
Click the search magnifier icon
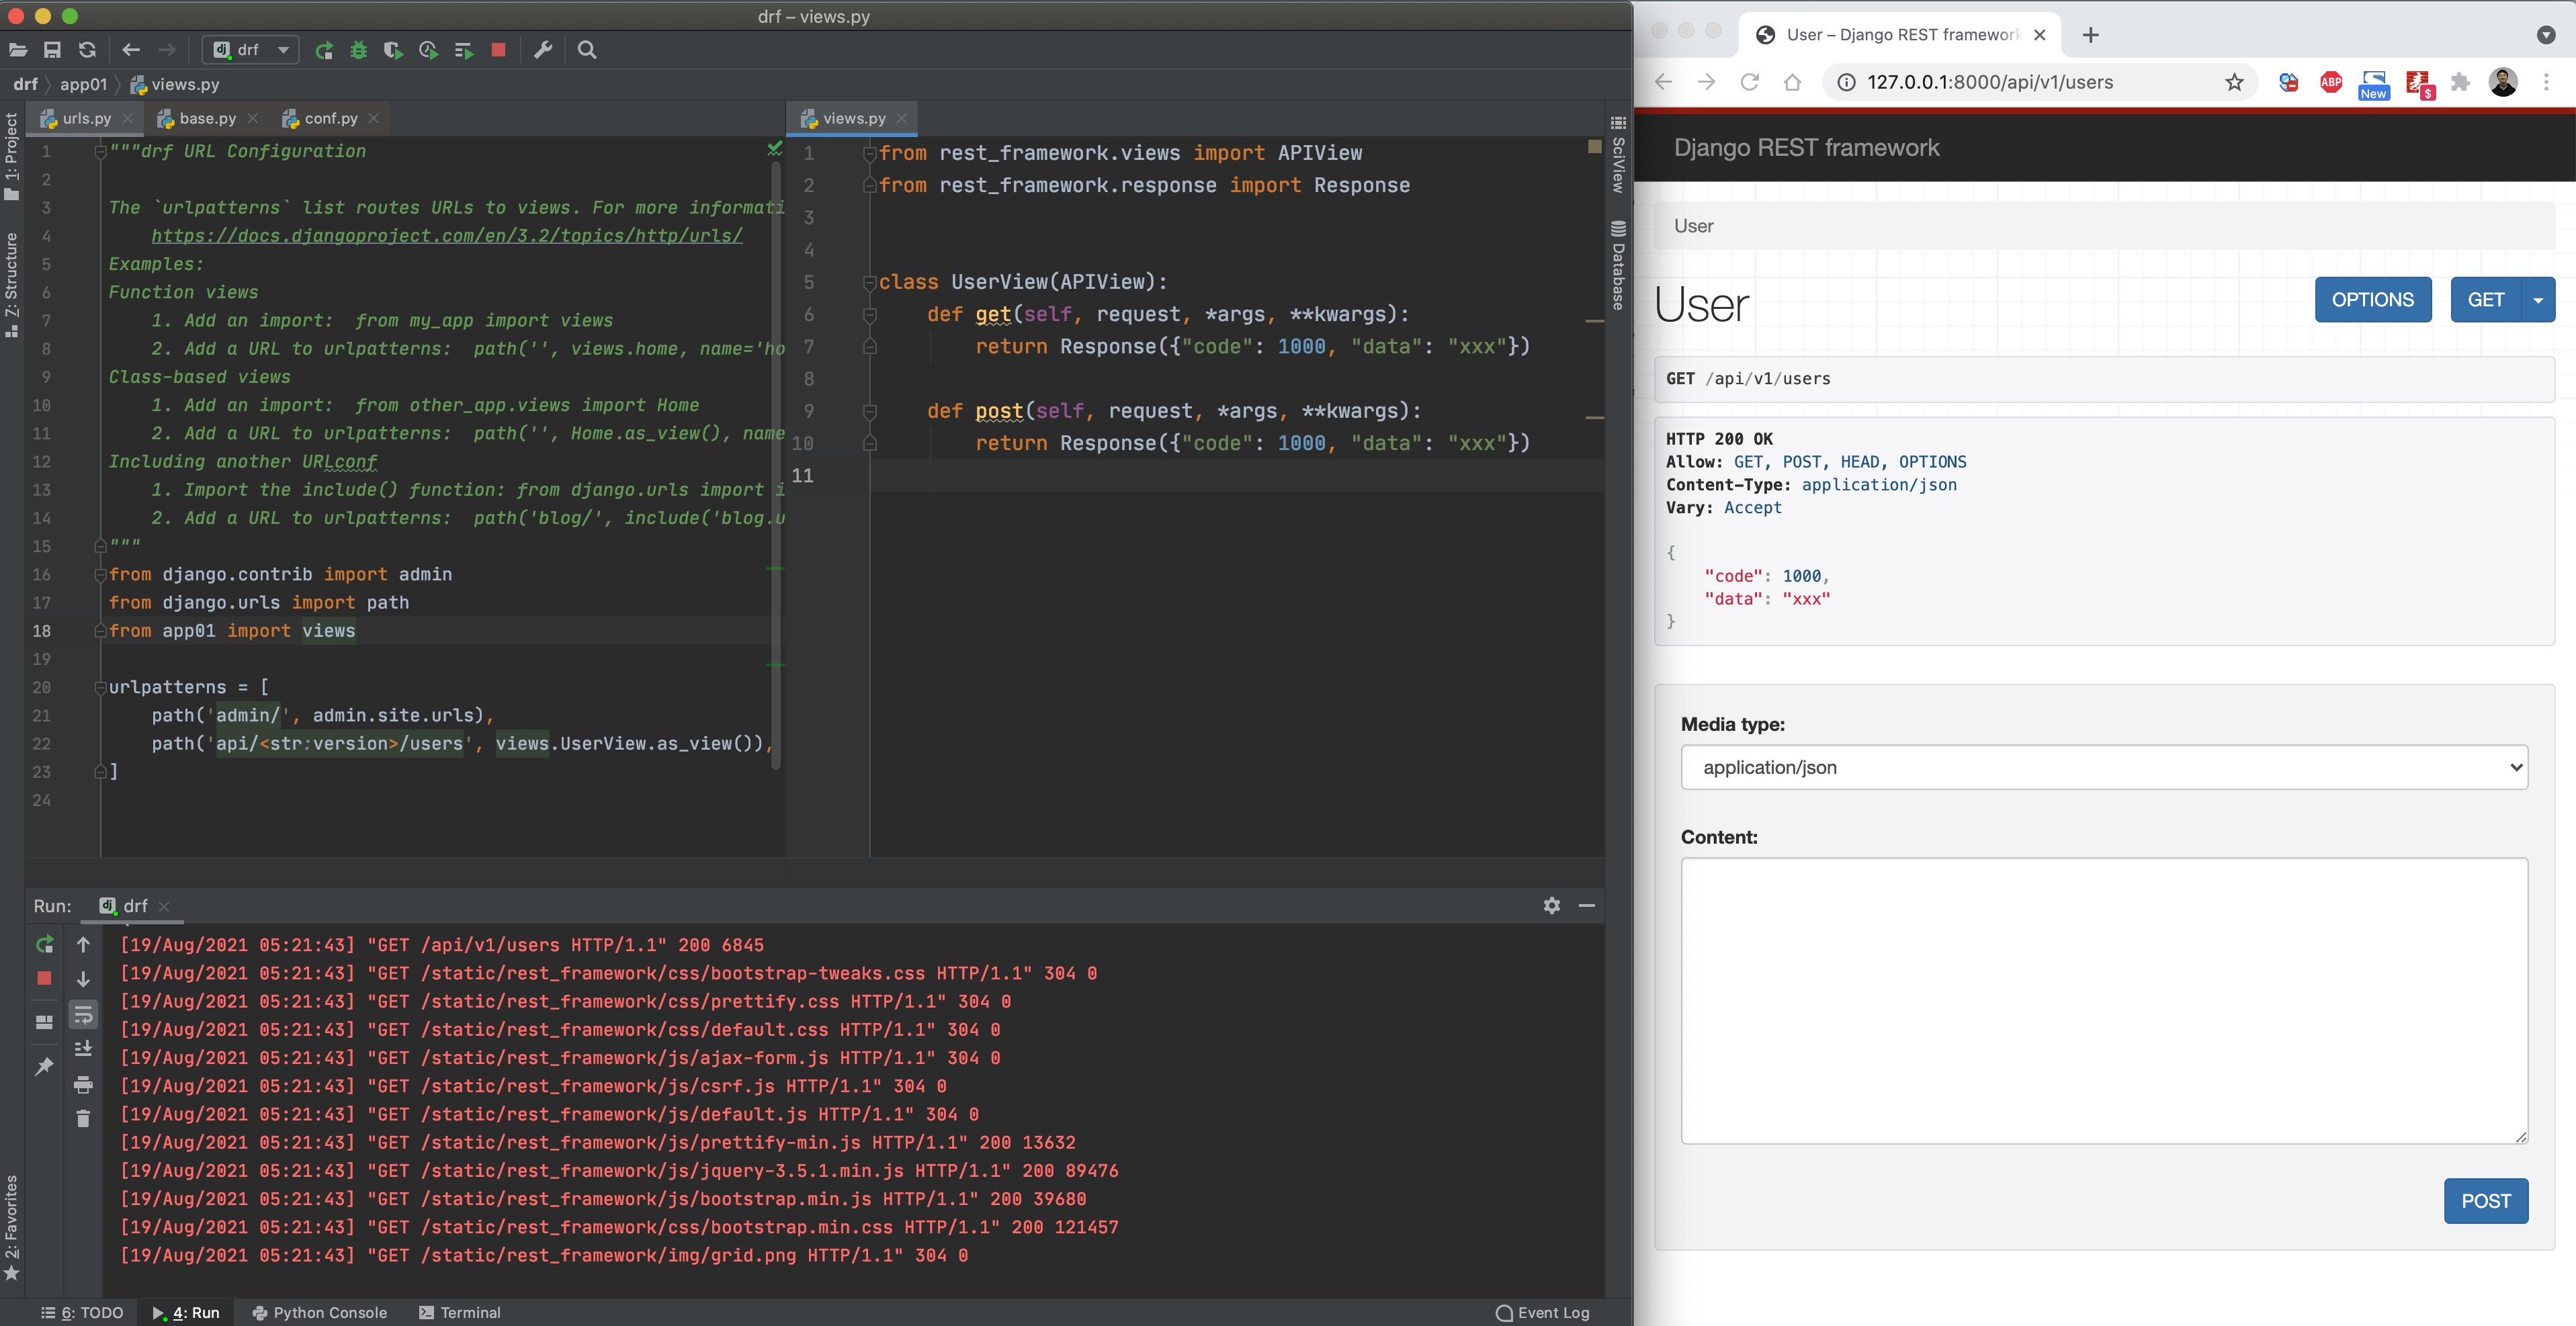tap(587, 50)
